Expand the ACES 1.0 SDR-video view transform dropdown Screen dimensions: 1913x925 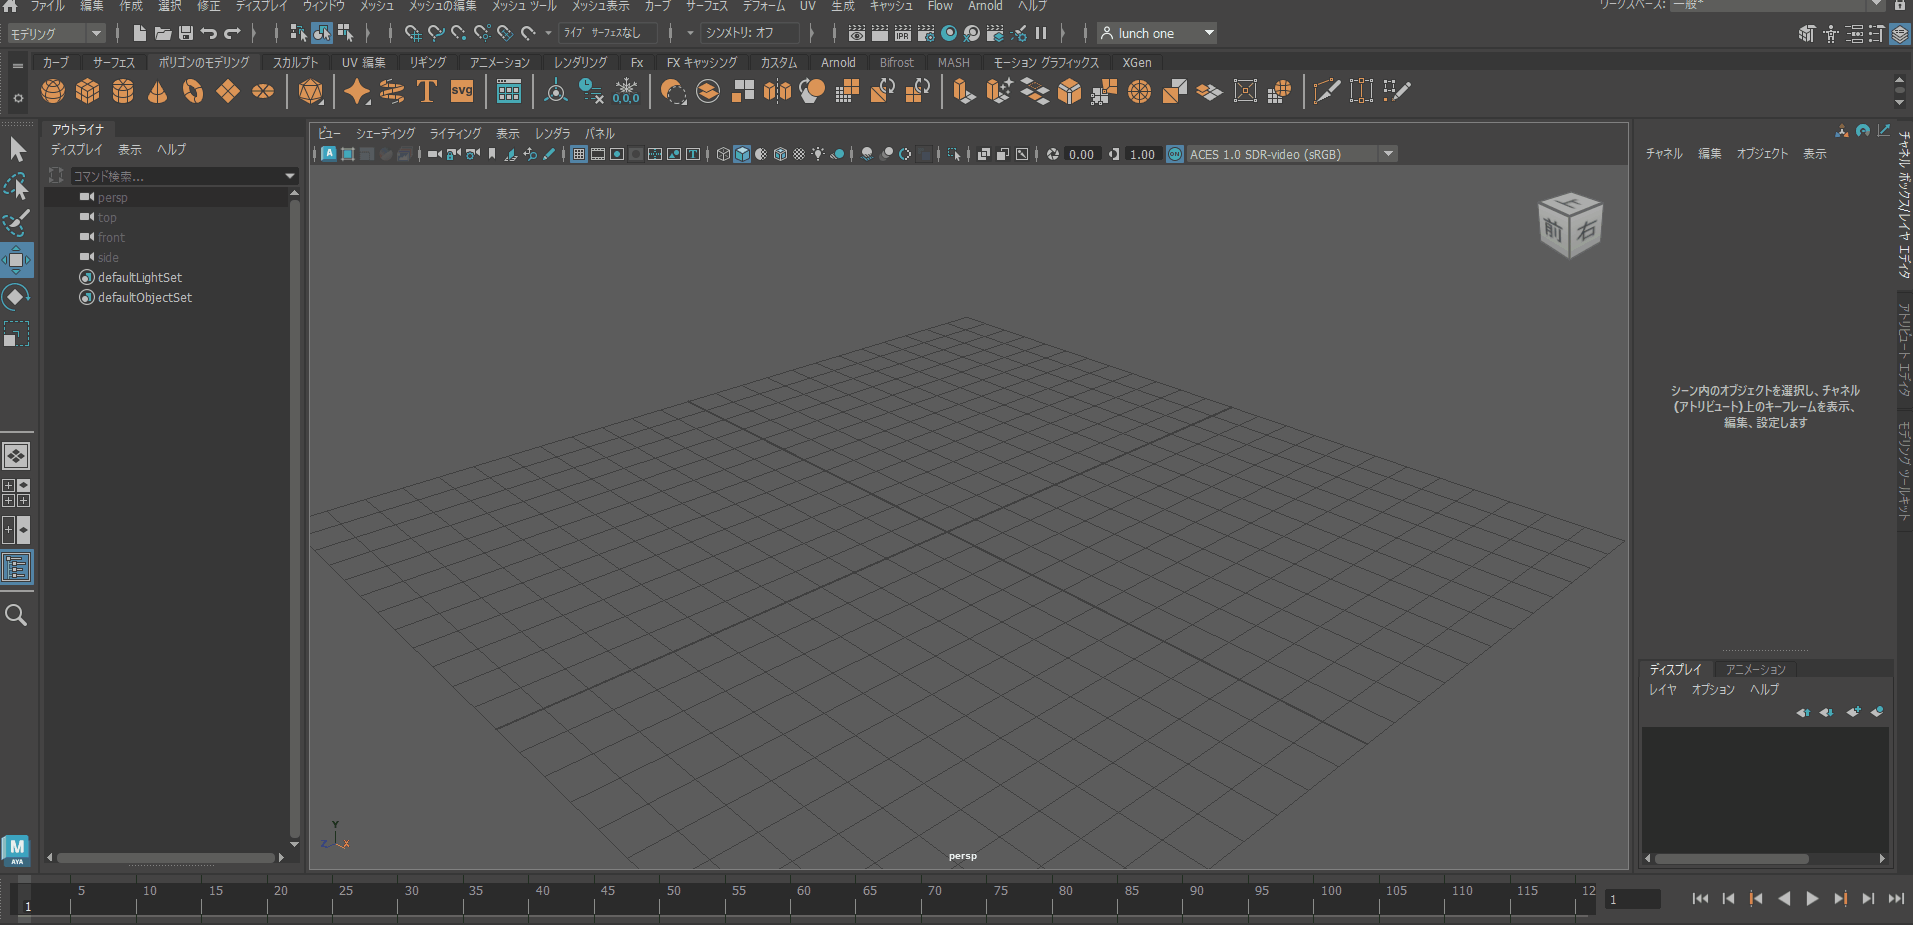point(1388,154)
